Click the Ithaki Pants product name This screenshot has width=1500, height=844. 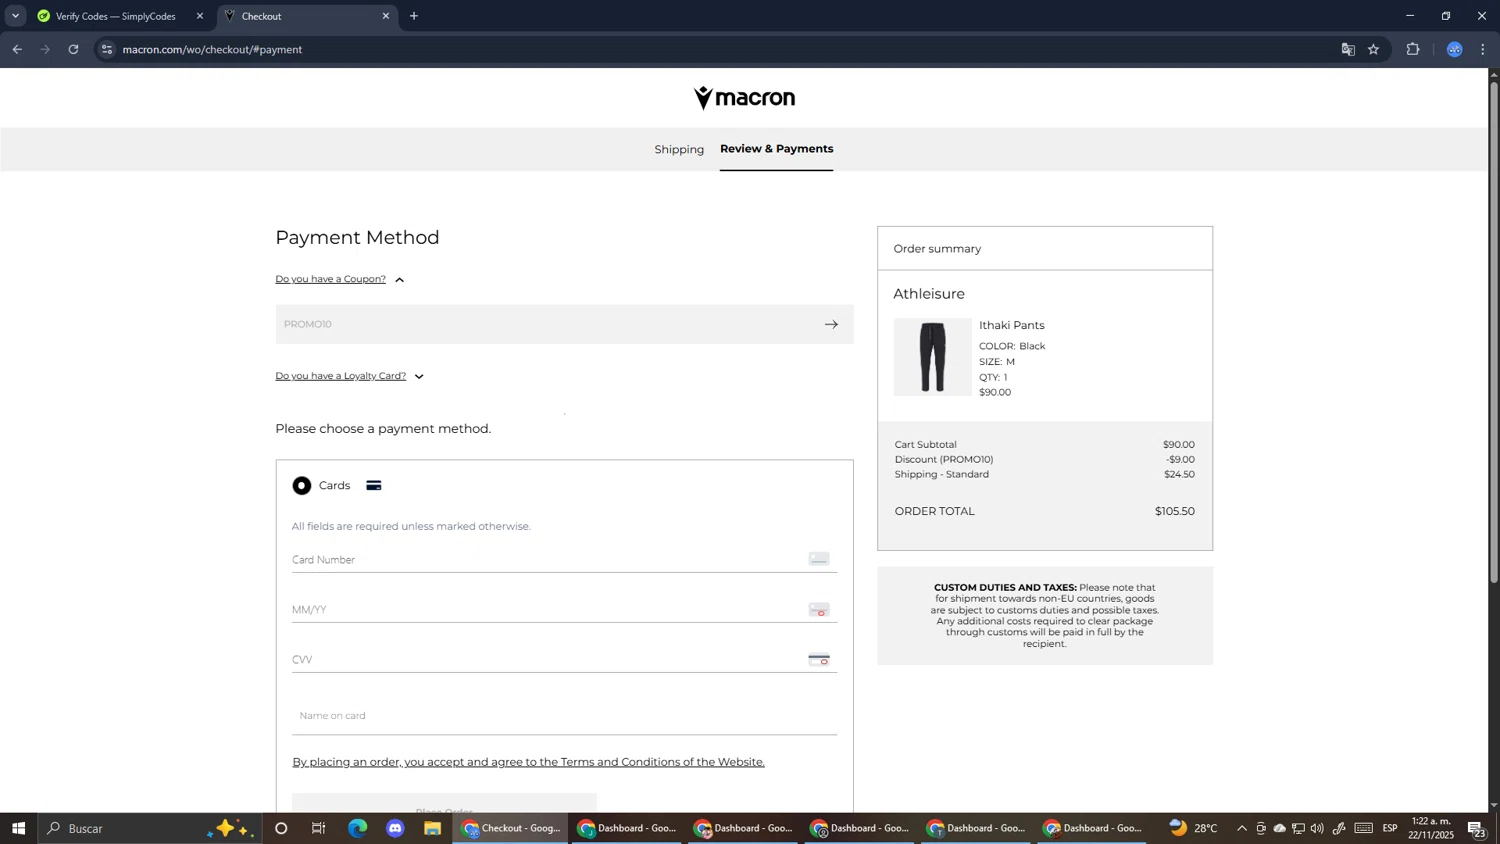tap(1011, 325)
